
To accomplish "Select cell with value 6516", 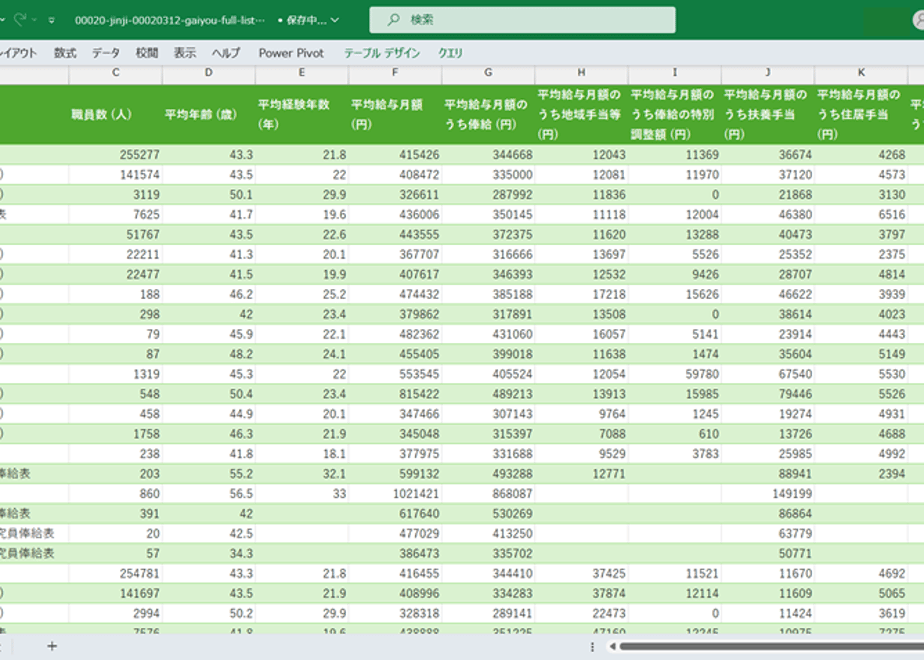I will [861, 214].
